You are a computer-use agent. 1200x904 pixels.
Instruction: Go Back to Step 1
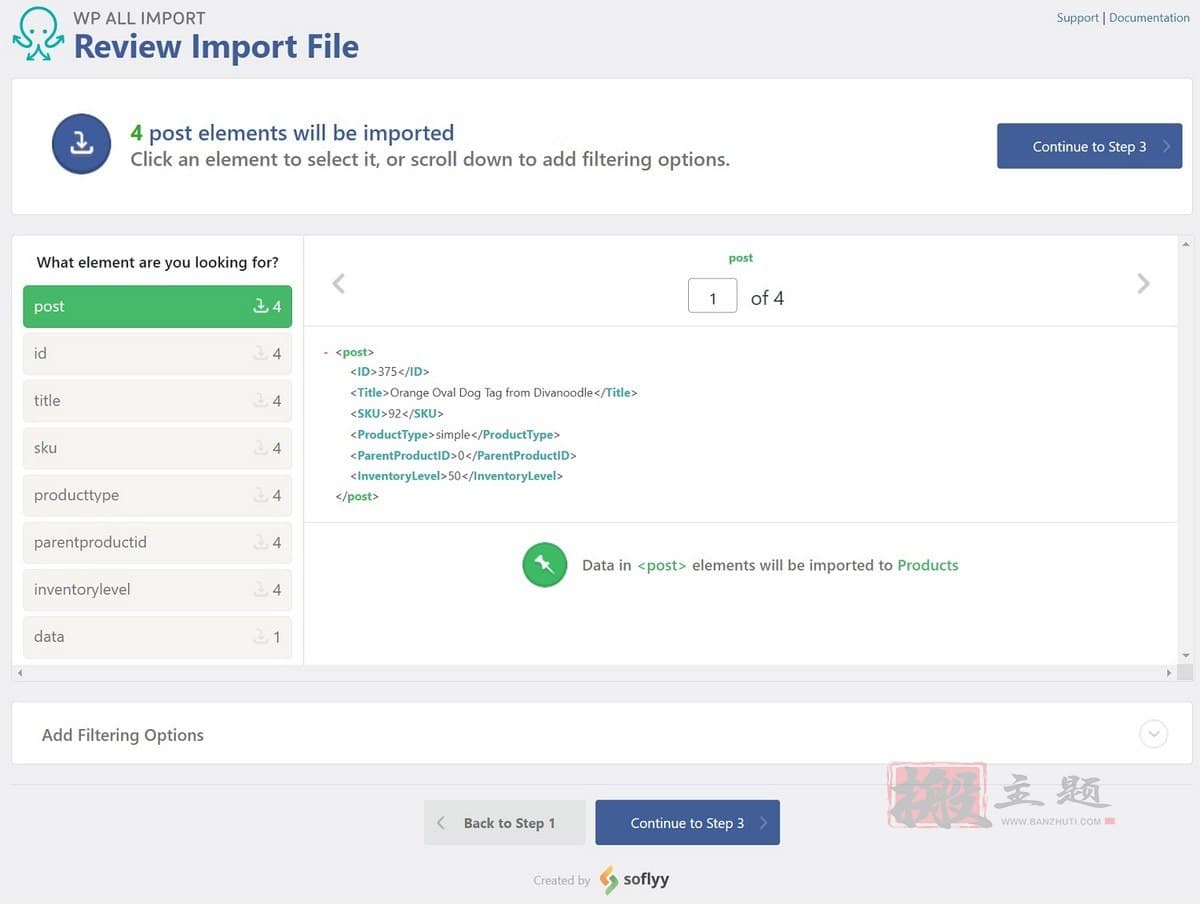(504, 823)
